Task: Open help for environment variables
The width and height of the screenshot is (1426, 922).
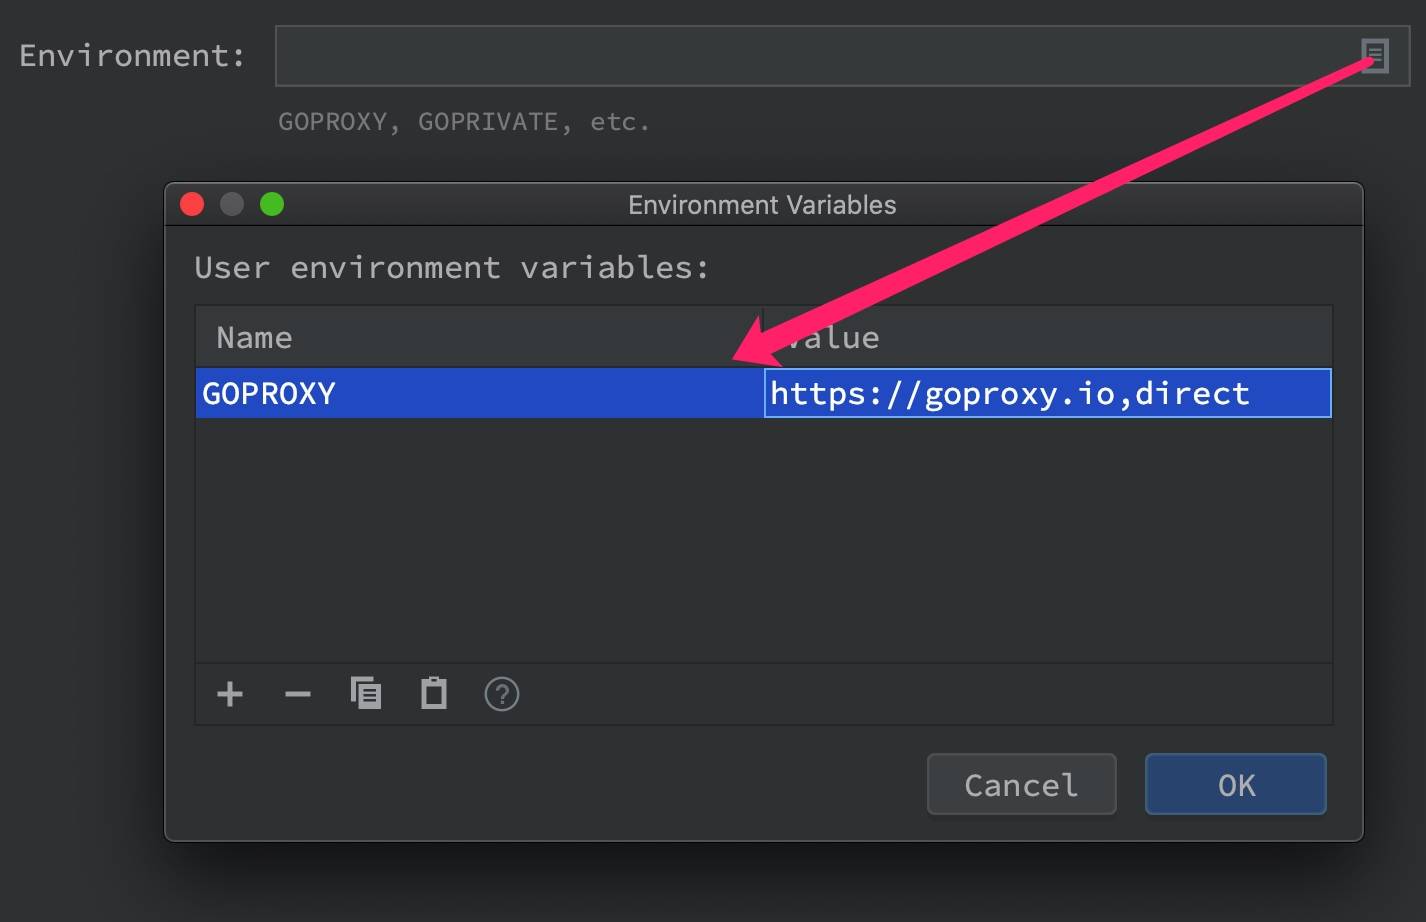Action: 502,694
